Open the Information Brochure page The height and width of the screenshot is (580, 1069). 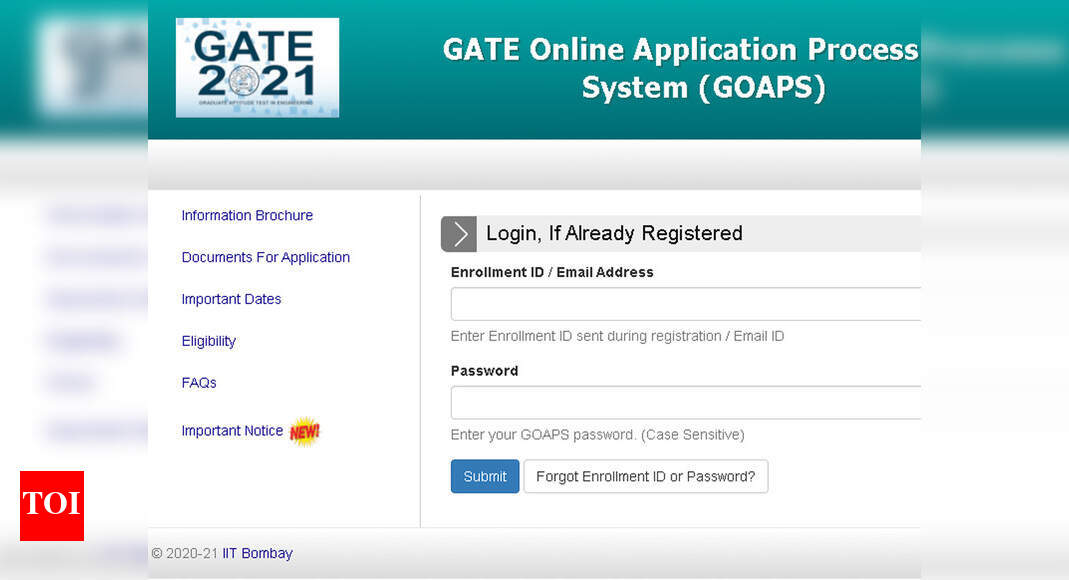(247, 215)
